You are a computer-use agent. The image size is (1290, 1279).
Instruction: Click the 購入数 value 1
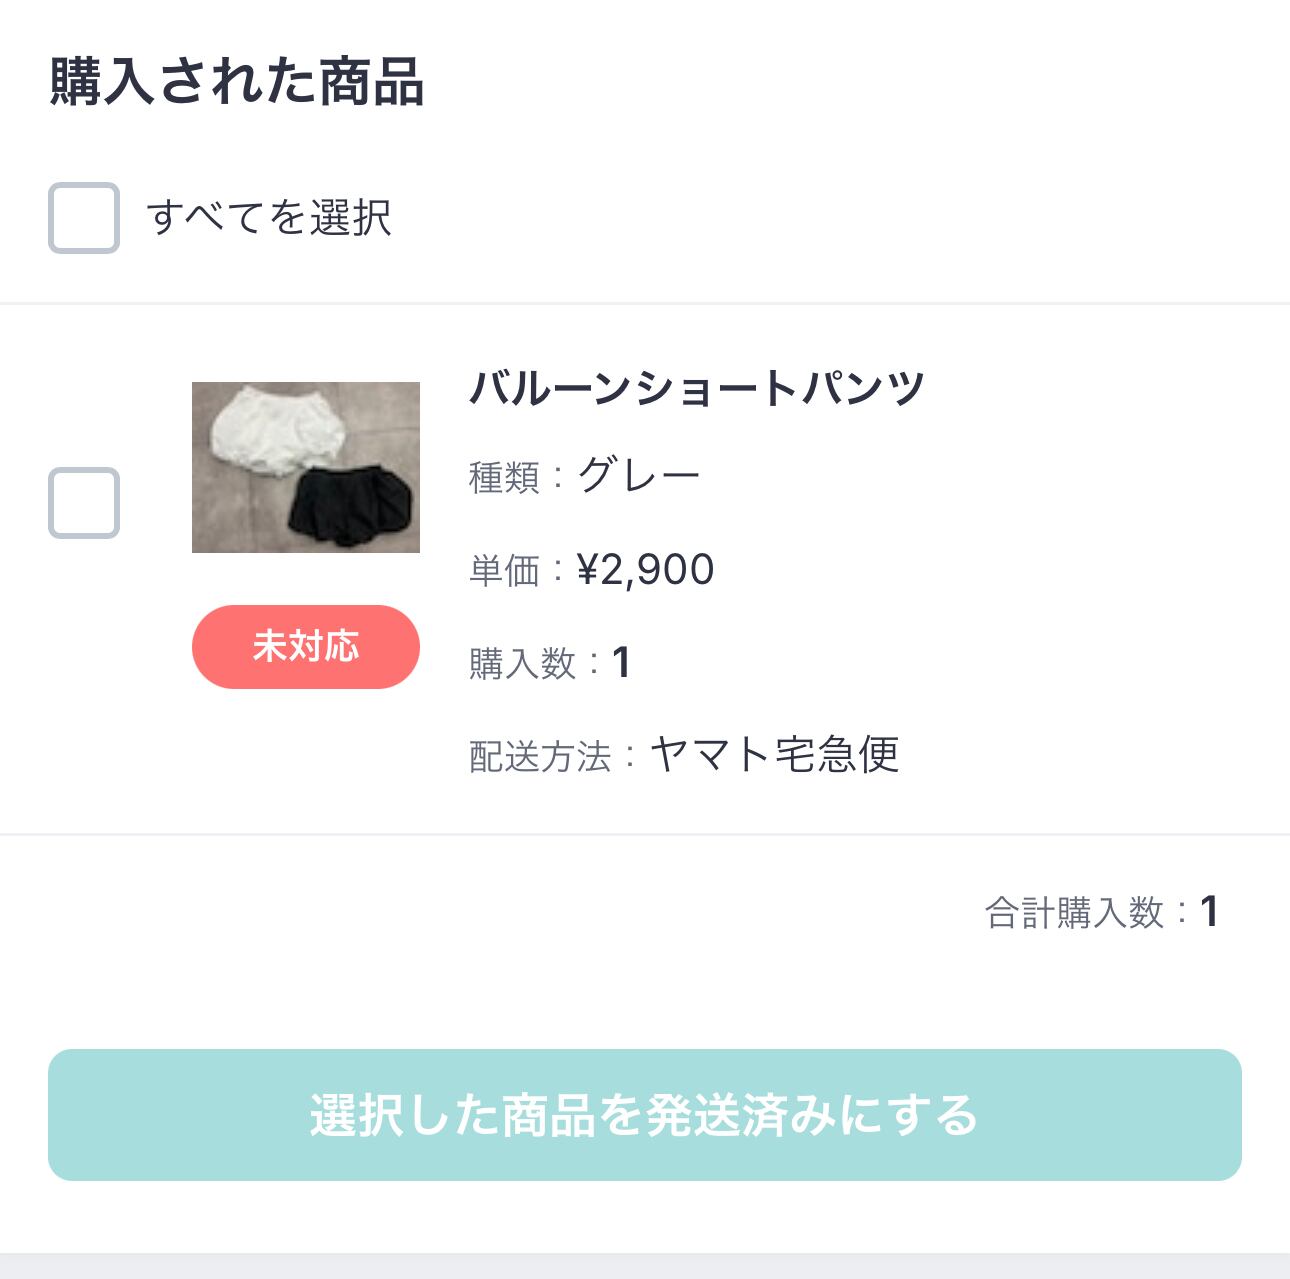tap(621, 662)
